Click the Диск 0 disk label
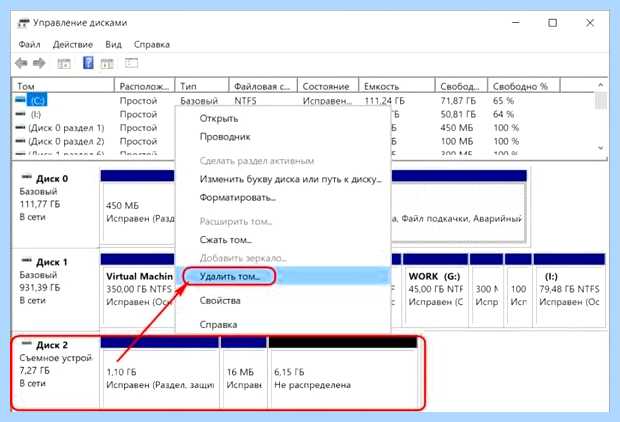 (x=52, y=179)
